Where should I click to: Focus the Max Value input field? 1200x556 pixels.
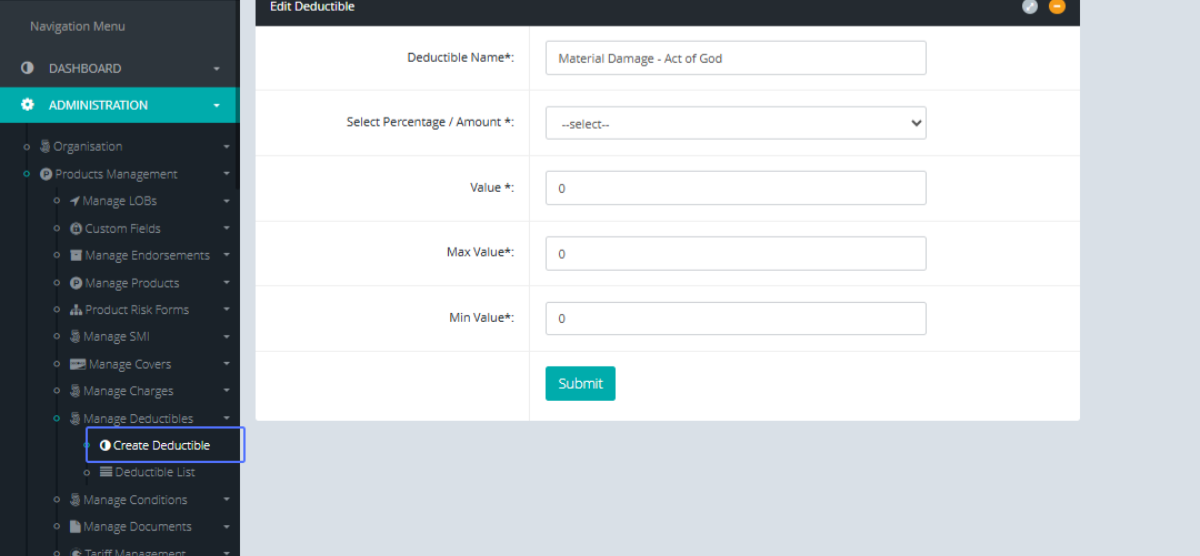click(x=735, y=254)
